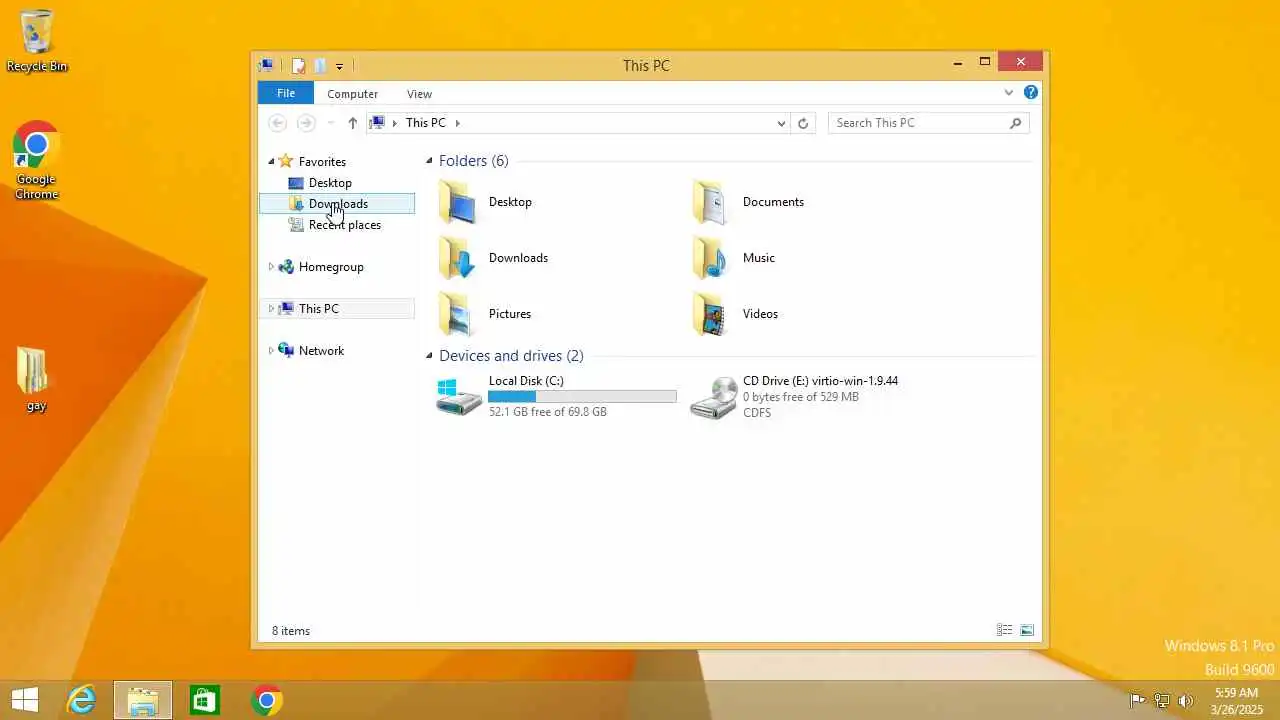
Task: Click the Back navigation arrow
Action: [278, 123]
